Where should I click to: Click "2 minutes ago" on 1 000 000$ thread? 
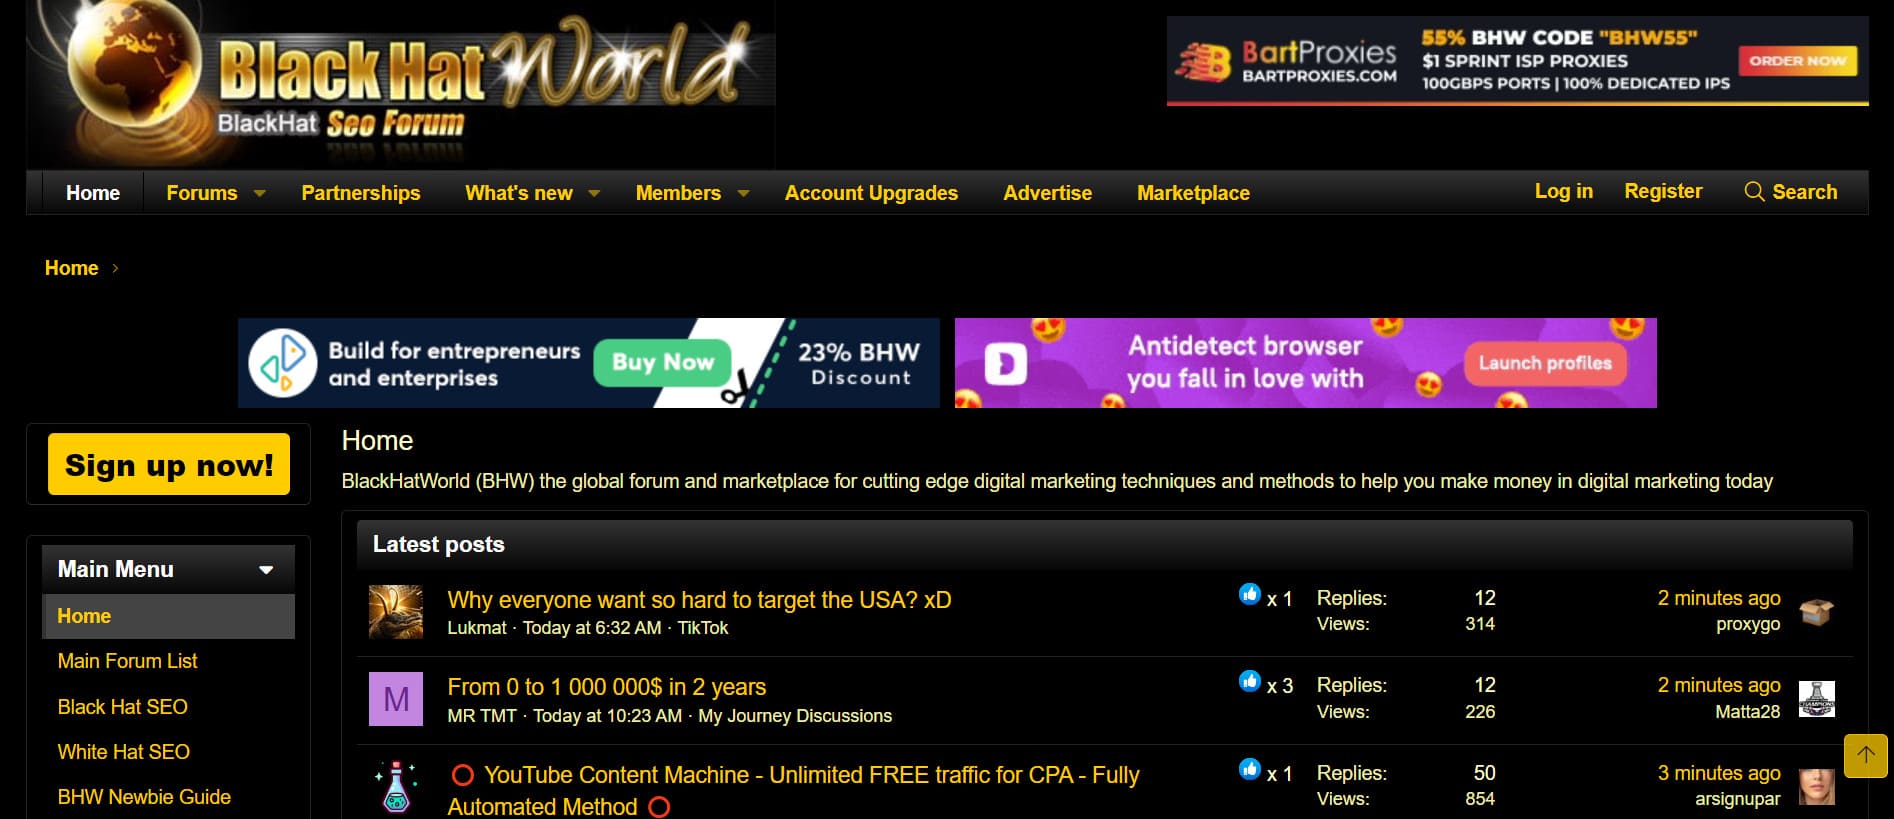pos(1719,685)
